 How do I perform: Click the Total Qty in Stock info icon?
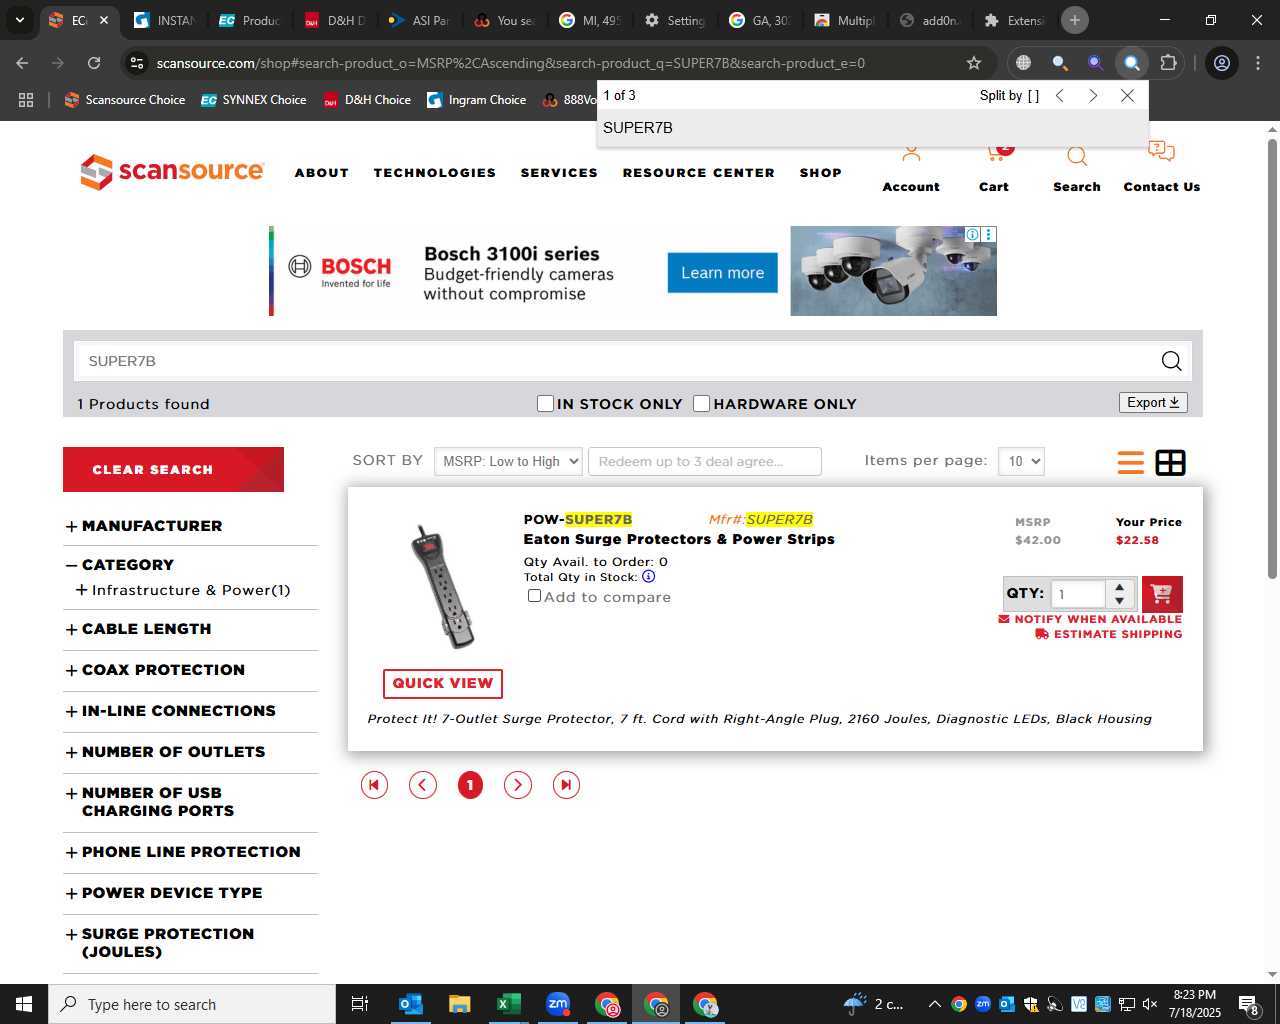click(x=648, y=576)
